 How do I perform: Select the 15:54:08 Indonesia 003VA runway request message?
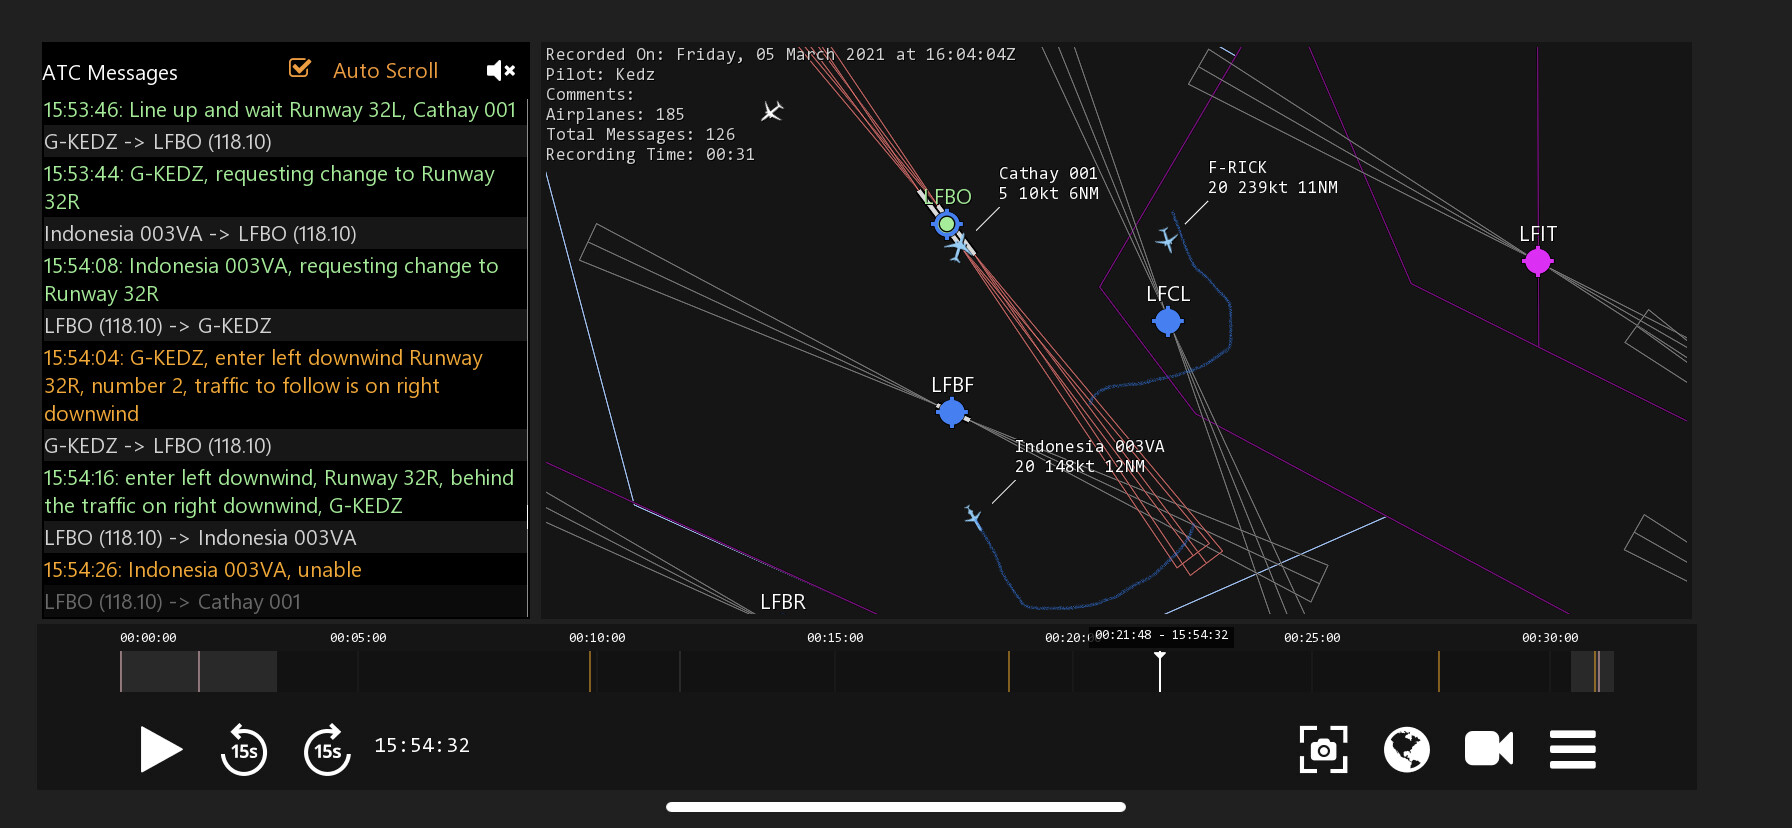pyautogui.click(x=284, y=280)
